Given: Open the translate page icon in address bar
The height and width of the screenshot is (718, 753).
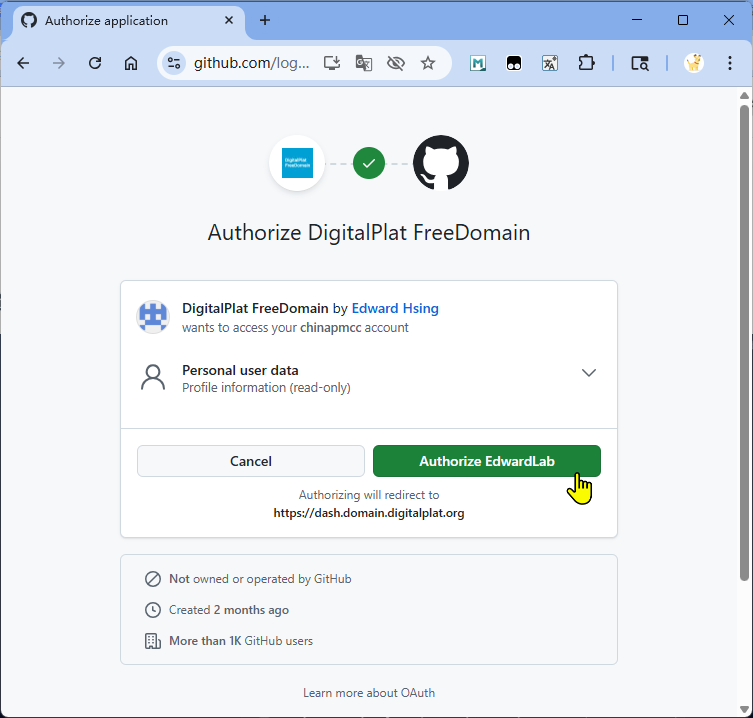Looking at the screenshot, I should (364, 63).
